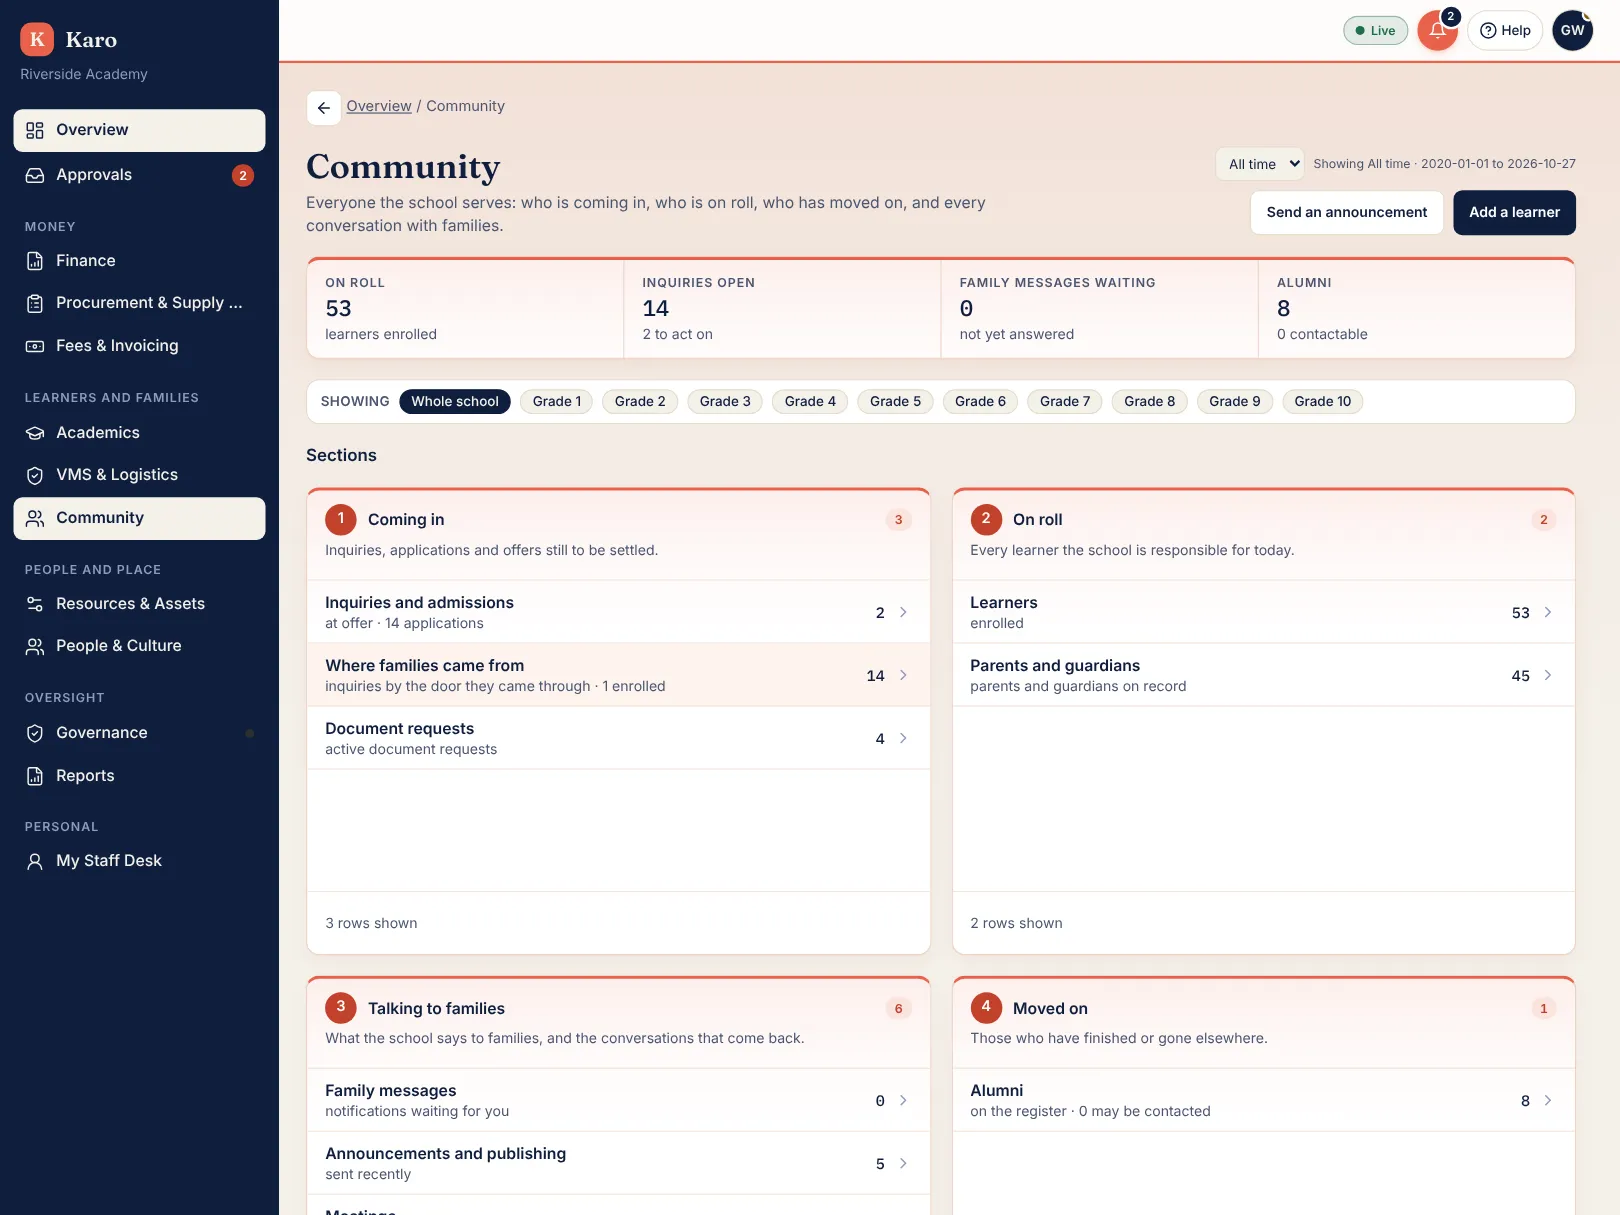
Task: Expand the Document requests row chevron
Action: coord(903,738)
